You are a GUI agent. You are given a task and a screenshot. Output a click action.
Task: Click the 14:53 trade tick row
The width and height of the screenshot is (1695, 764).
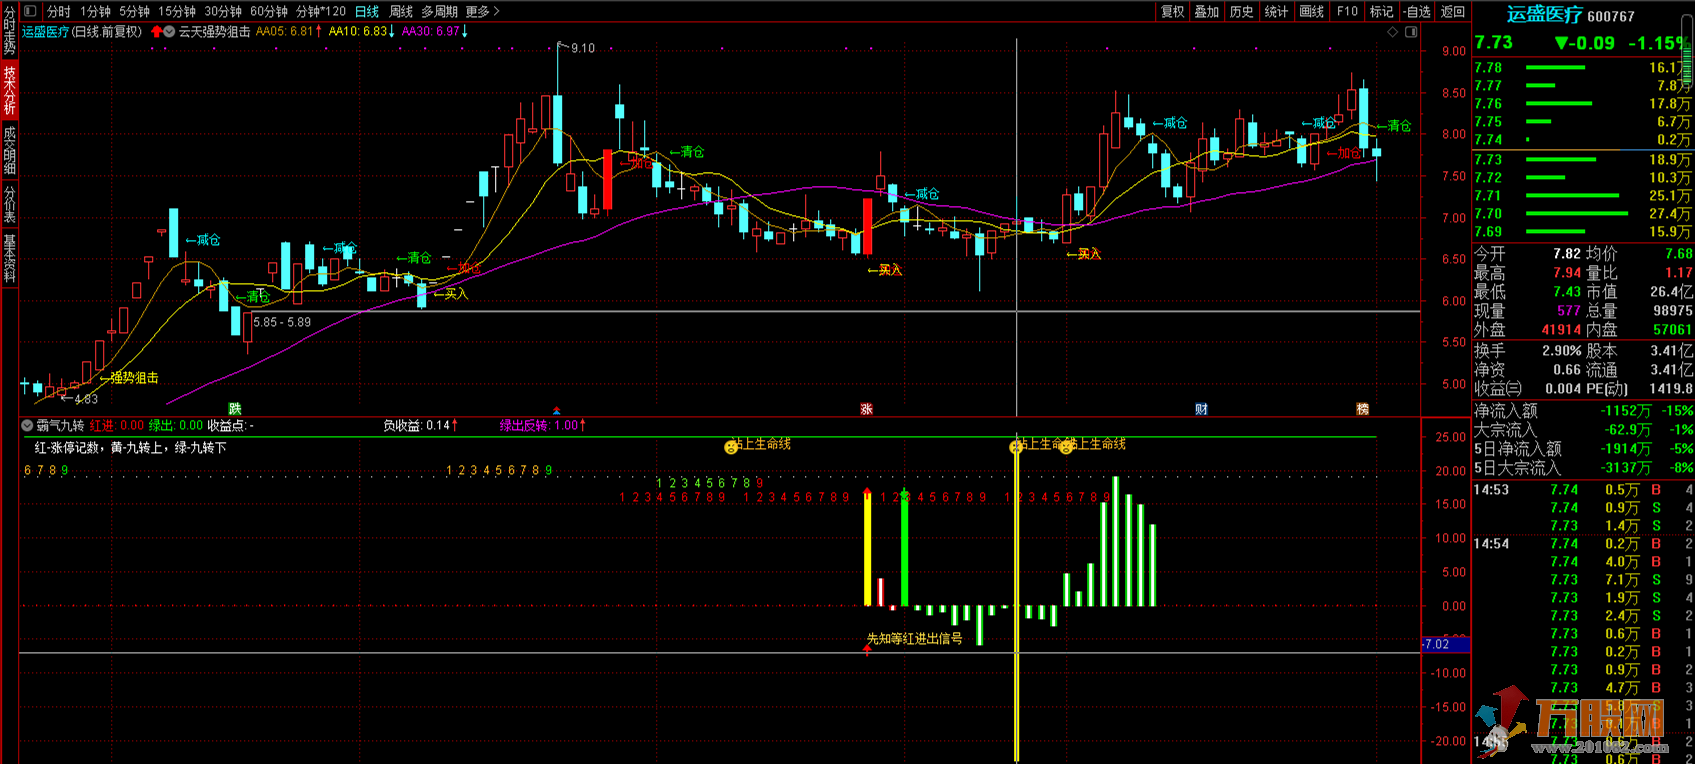tap(1583, 490)
